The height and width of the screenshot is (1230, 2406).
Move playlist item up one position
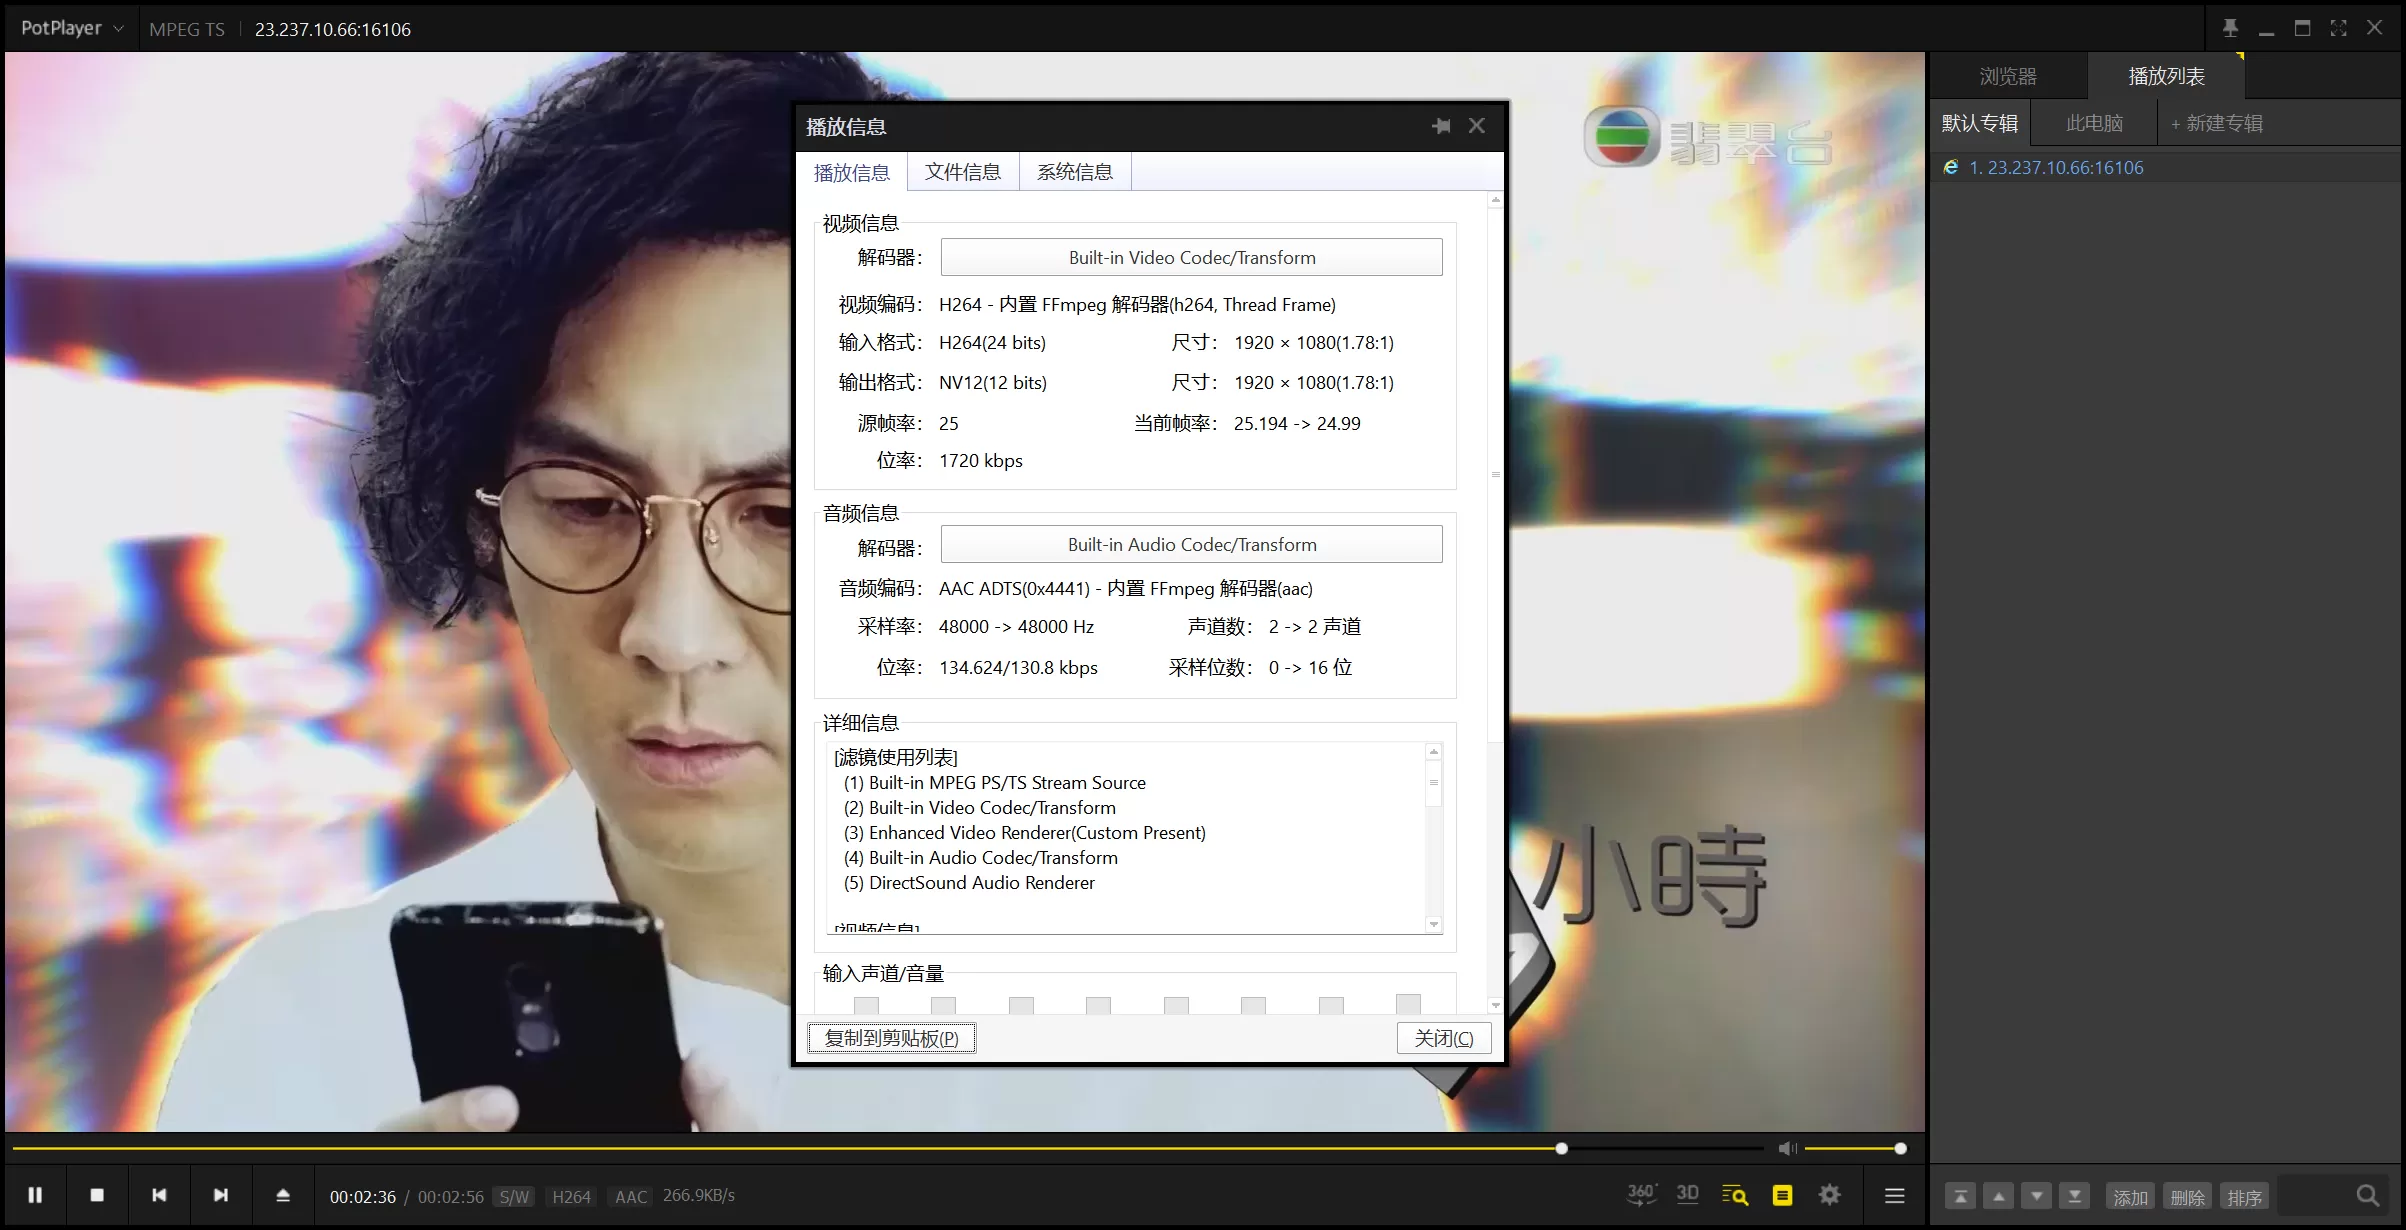[1998, 1196]
